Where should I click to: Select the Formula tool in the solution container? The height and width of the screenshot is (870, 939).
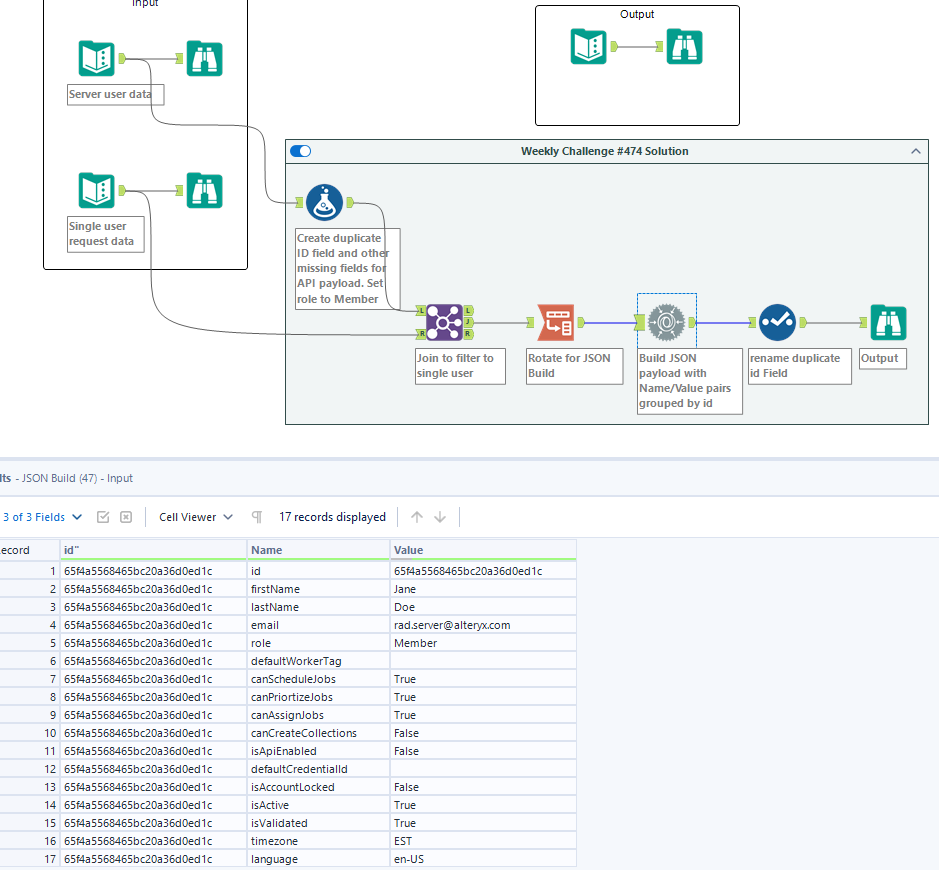[324, 201]
